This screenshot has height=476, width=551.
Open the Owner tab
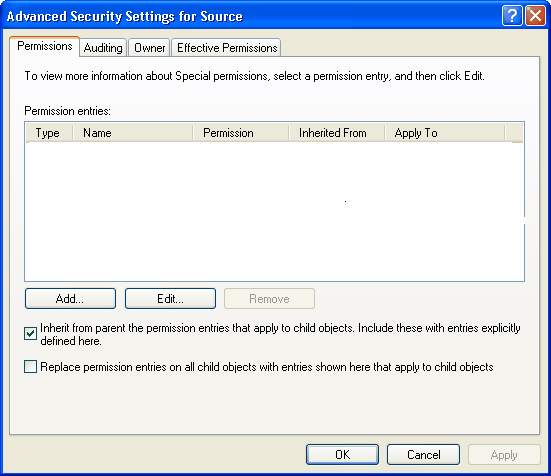coord(149,48)
